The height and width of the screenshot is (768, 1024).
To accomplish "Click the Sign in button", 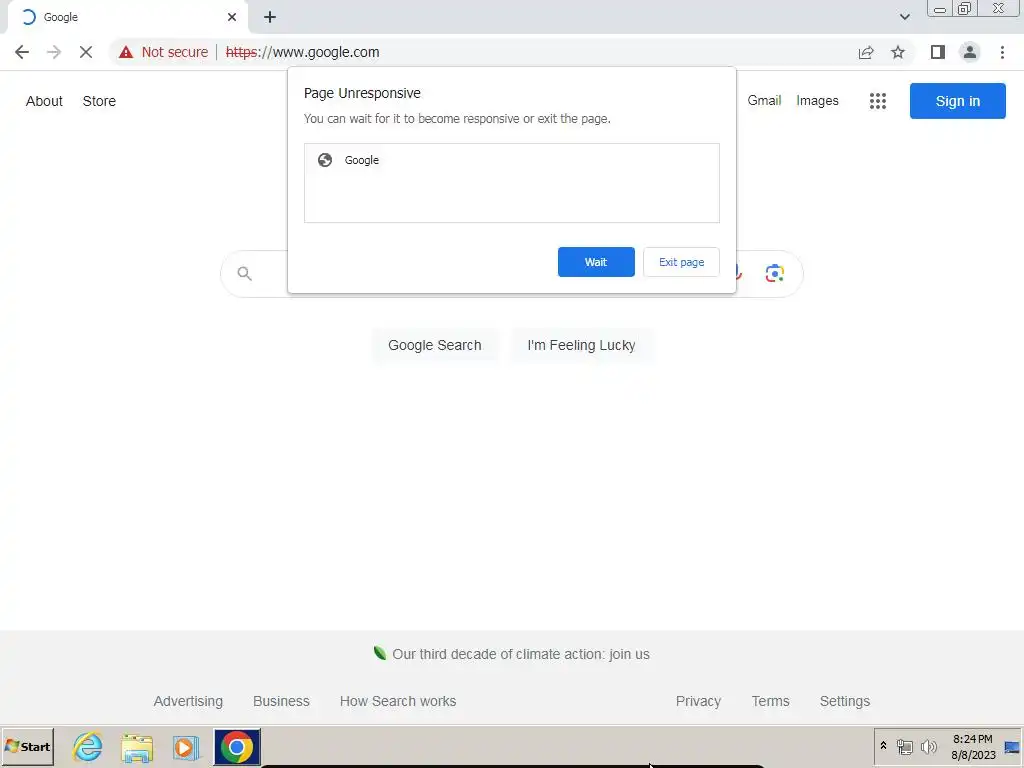I will [957, 101].
